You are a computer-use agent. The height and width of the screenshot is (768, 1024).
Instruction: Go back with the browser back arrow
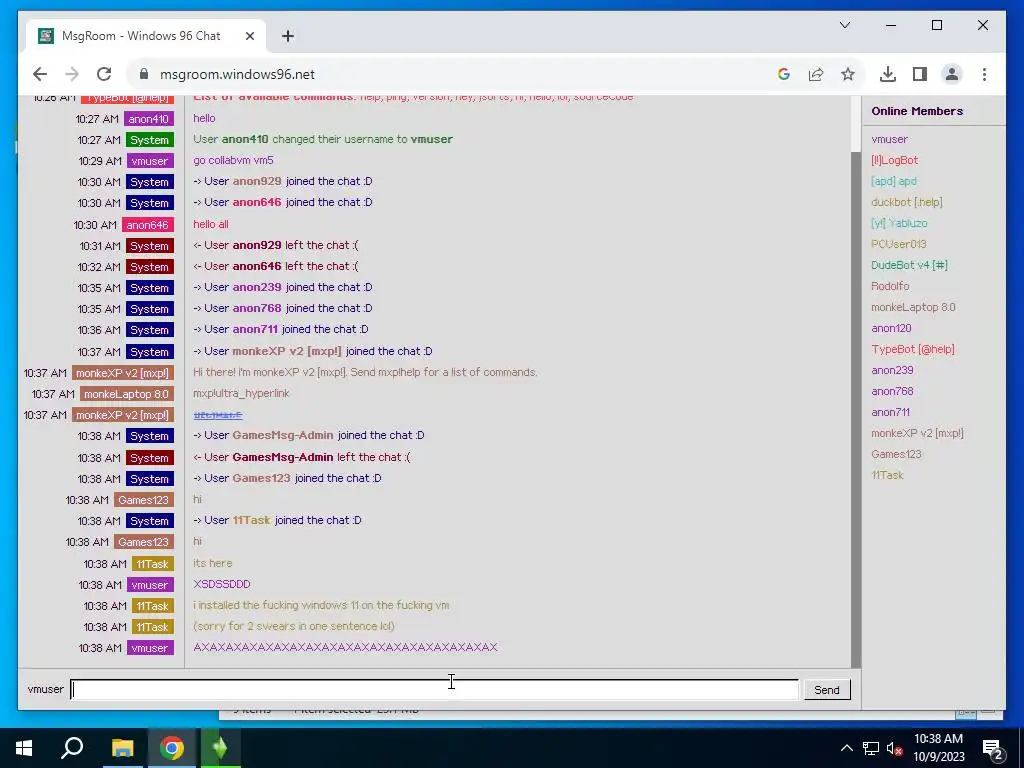pyautogui.click(x=40, y=74)
